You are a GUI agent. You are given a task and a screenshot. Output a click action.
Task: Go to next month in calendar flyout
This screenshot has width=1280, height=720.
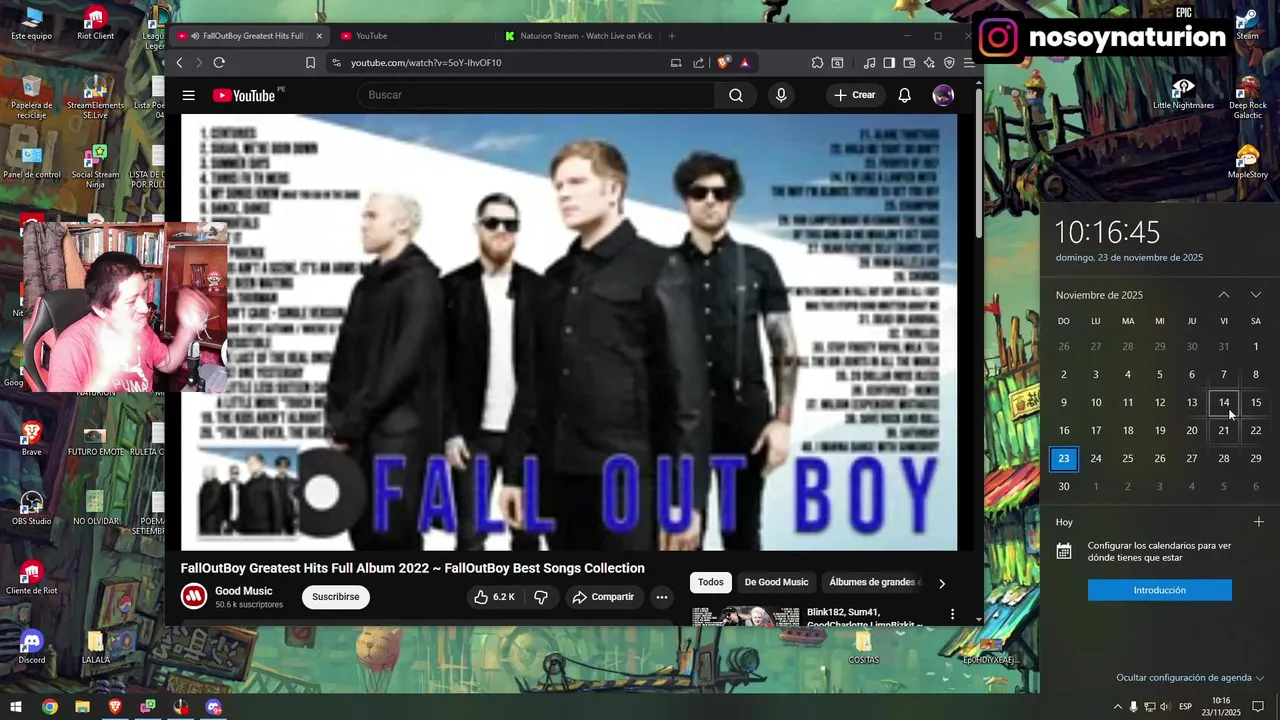(1256, 295)
